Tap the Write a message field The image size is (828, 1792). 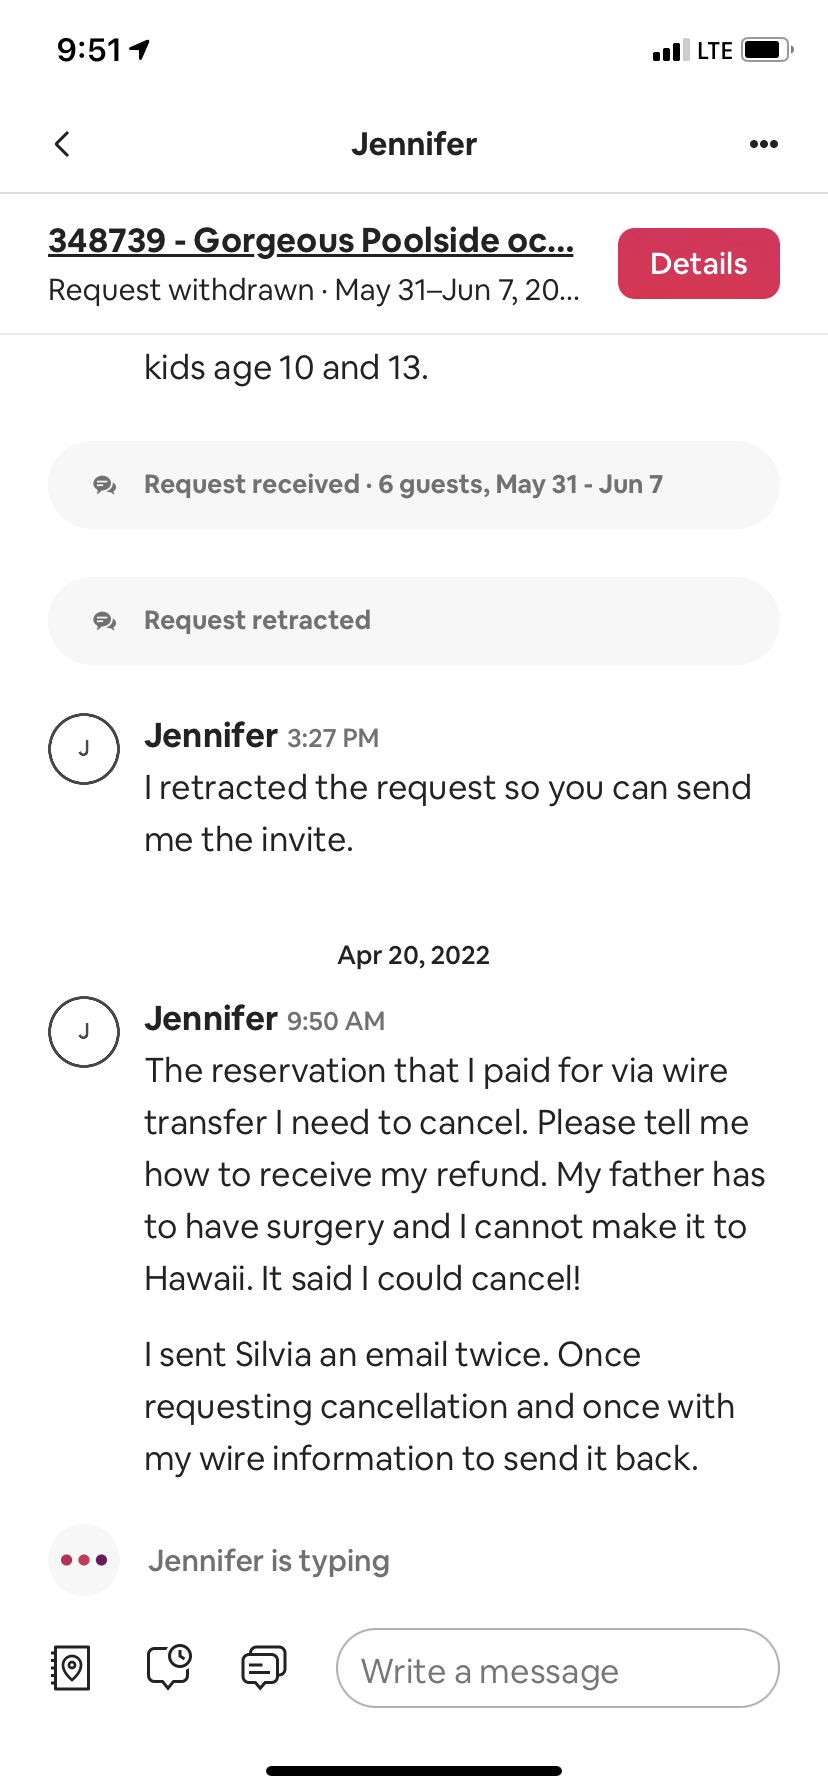pos(557,1668)
